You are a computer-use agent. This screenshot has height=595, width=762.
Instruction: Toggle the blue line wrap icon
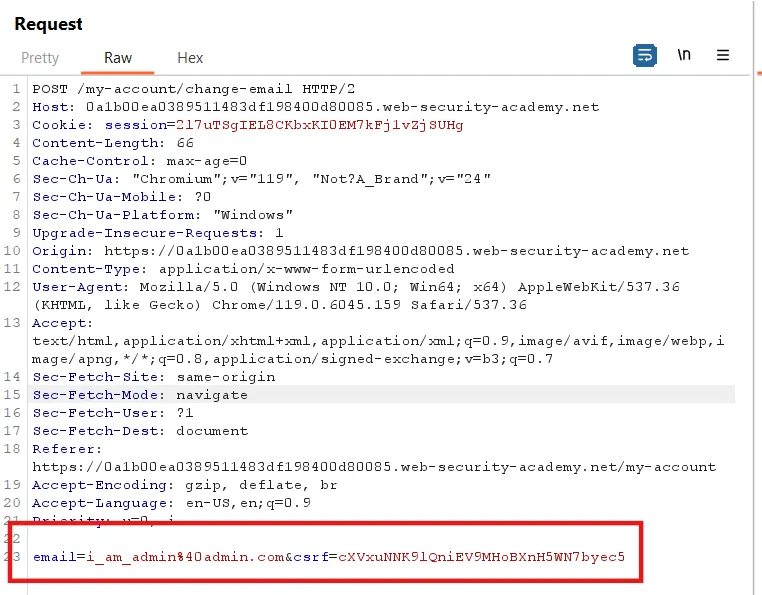pyautogui.click(x=644, y=55)
